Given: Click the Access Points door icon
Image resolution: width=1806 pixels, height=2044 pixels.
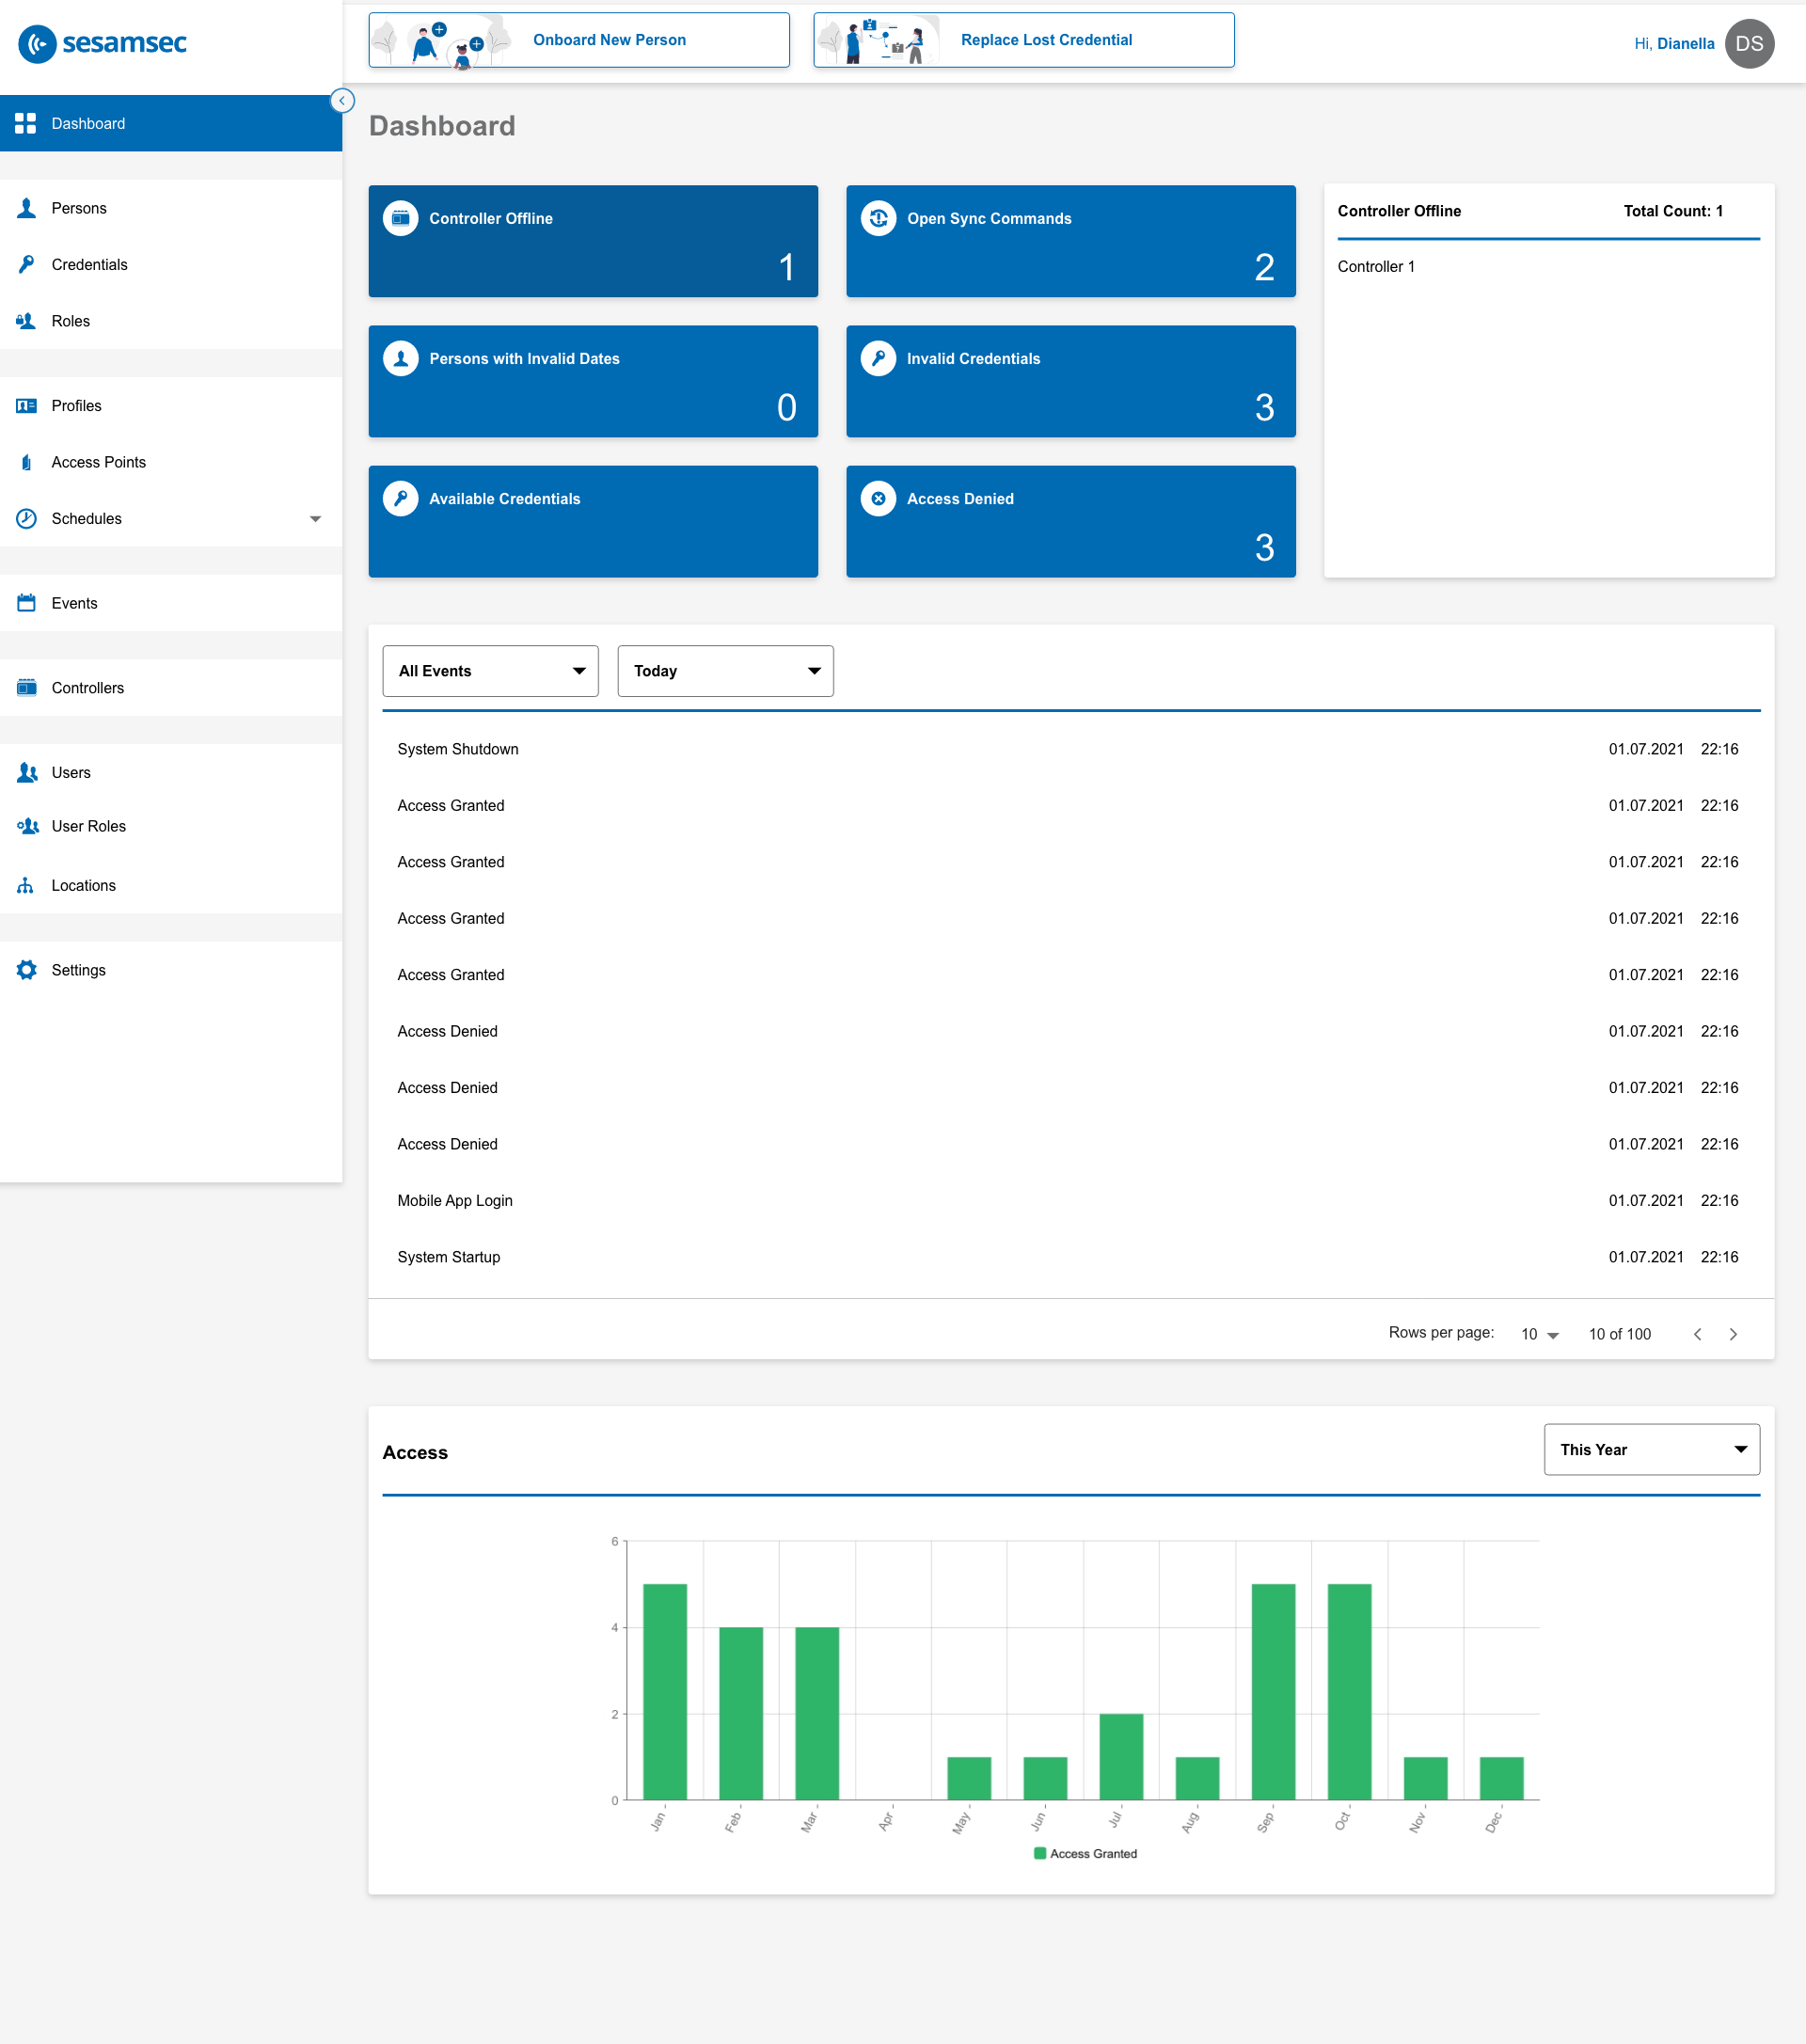Looking at the screenshot, I should [x=27, y=462].
